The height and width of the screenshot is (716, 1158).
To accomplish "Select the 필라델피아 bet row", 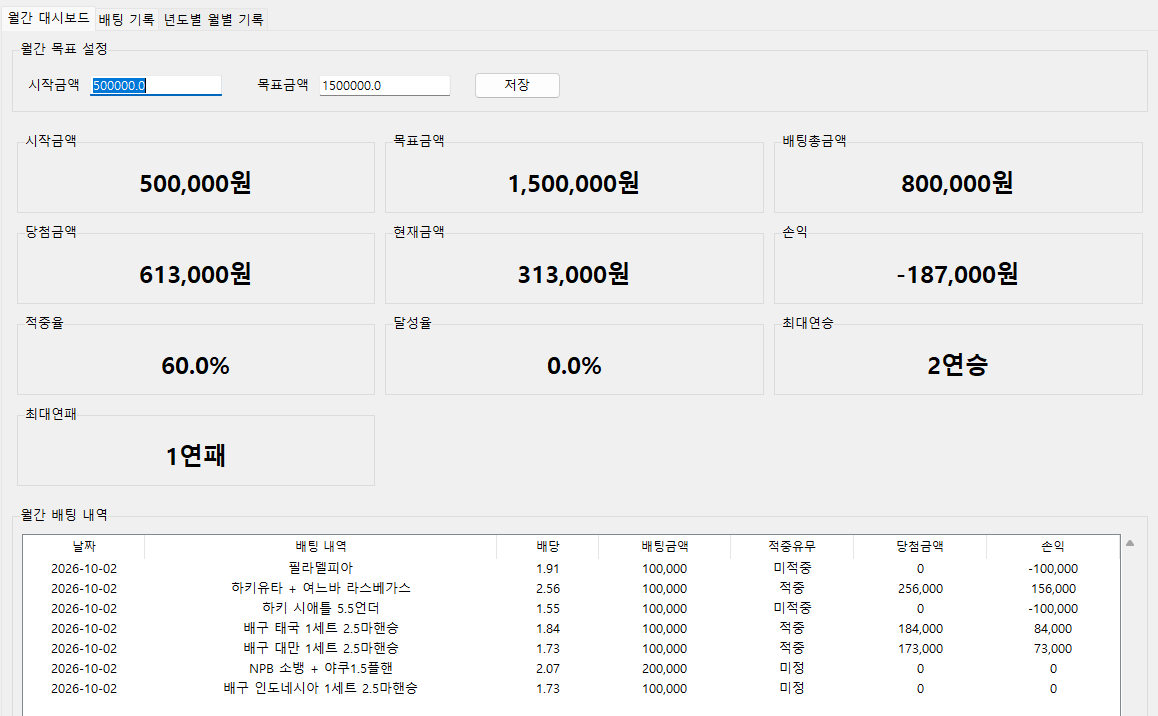I will pyautogui.click(x=571, y=568).
